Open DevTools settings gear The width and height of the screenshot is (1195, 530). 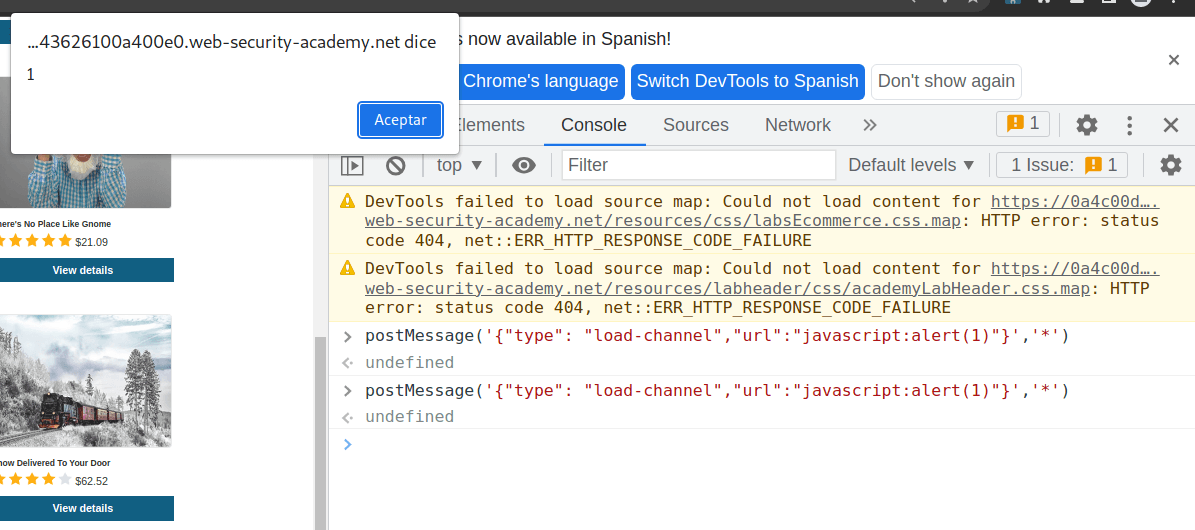(x=1086, y=125)
